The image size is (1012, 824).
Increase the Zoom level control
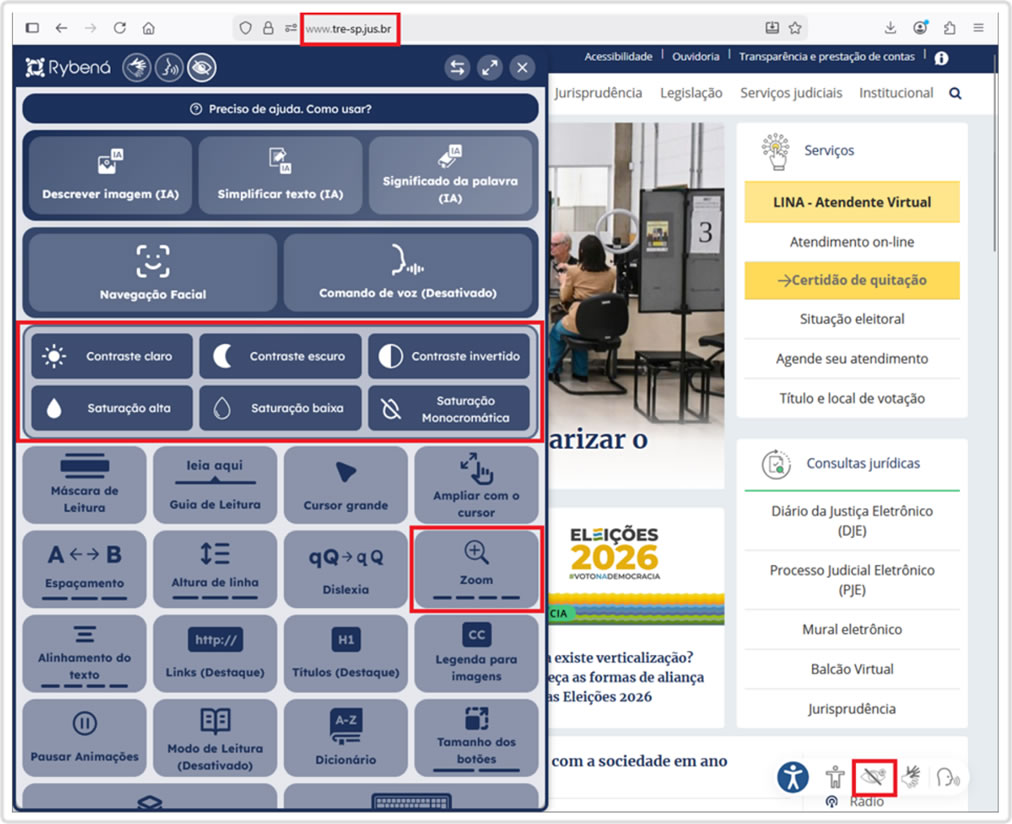(476, 568)
